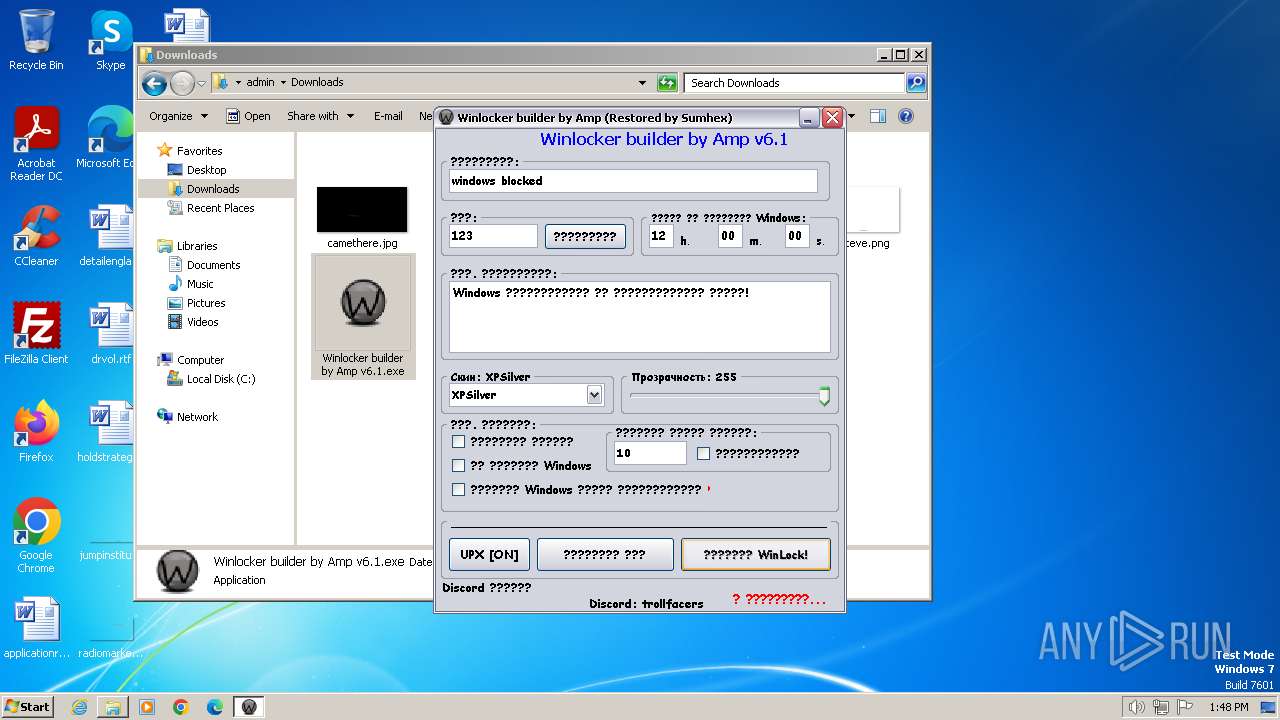Tick the checkbox next to the 10 field

tap(703, 453)
